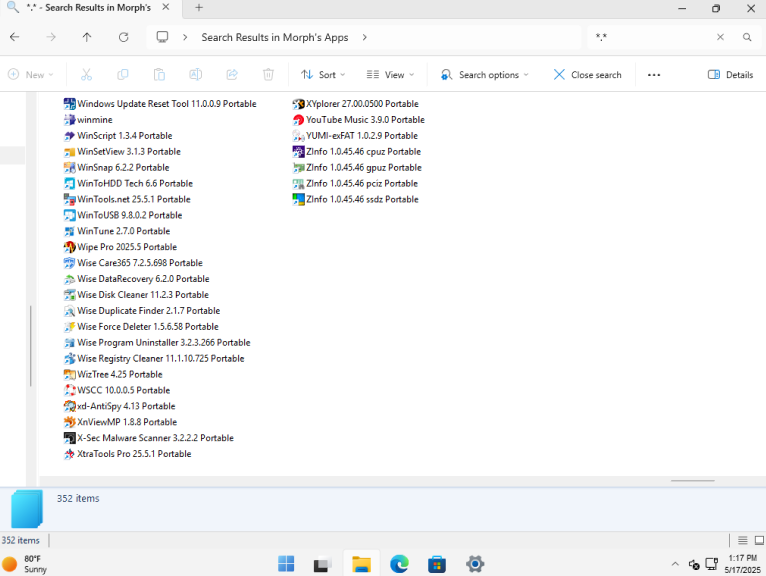Screen dimensions: 766x576
Task: Click inside the search input field
Action: 652,37
